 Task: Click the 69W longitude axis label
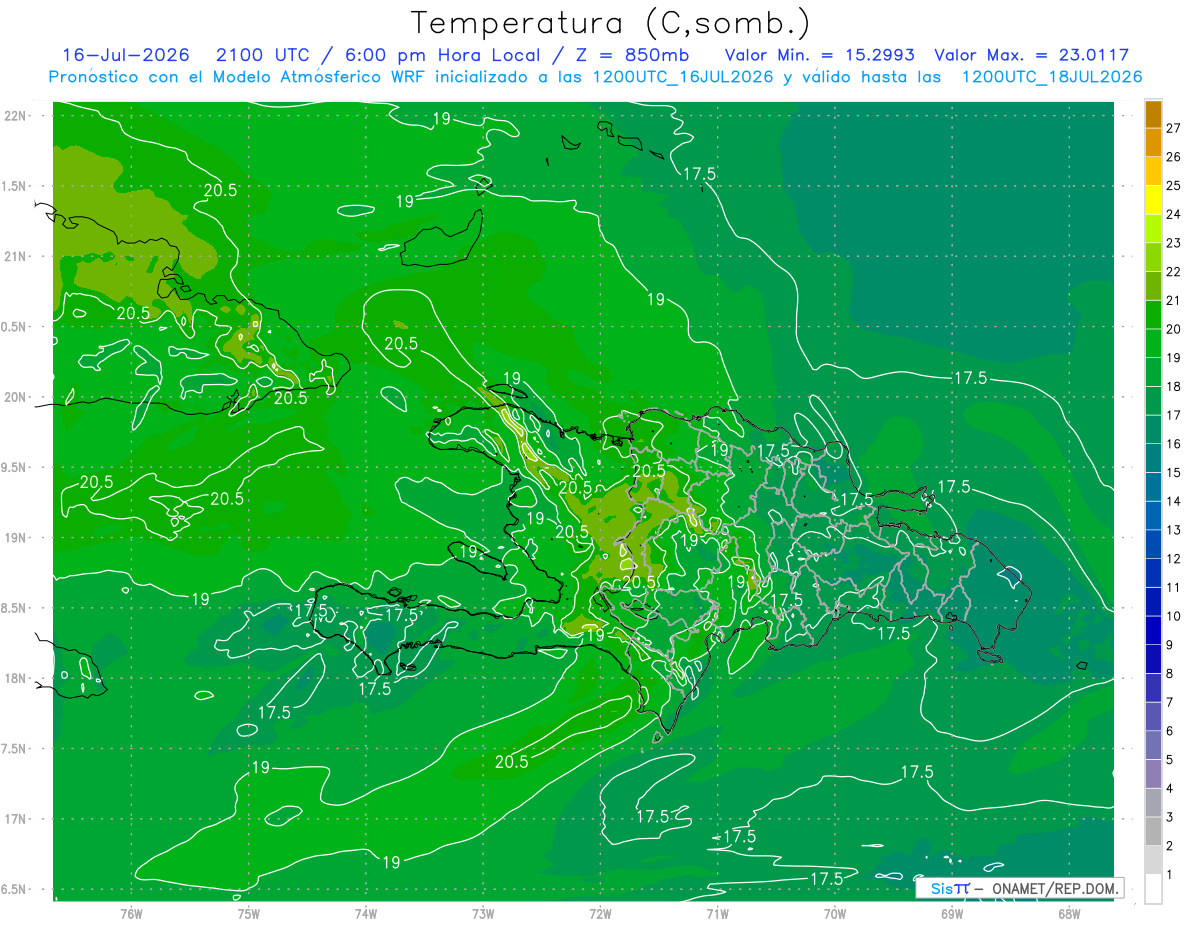point(952,913)
